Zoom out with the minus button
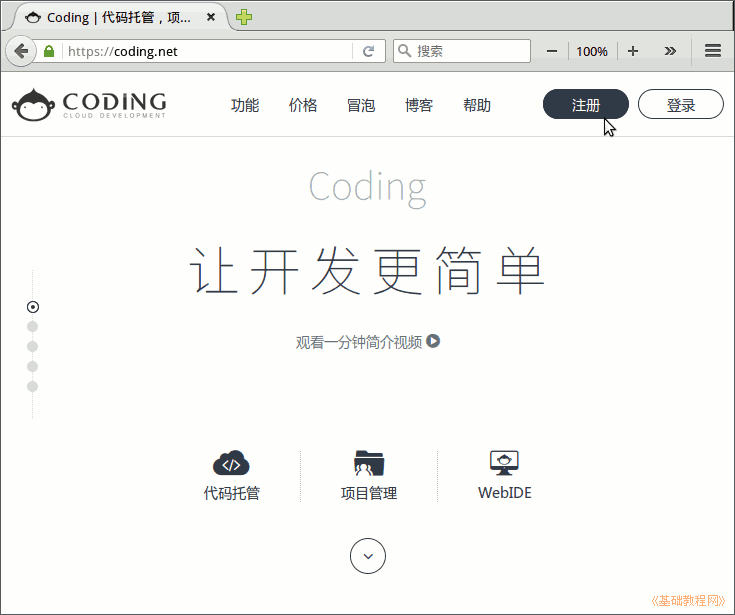 (552, 51)
